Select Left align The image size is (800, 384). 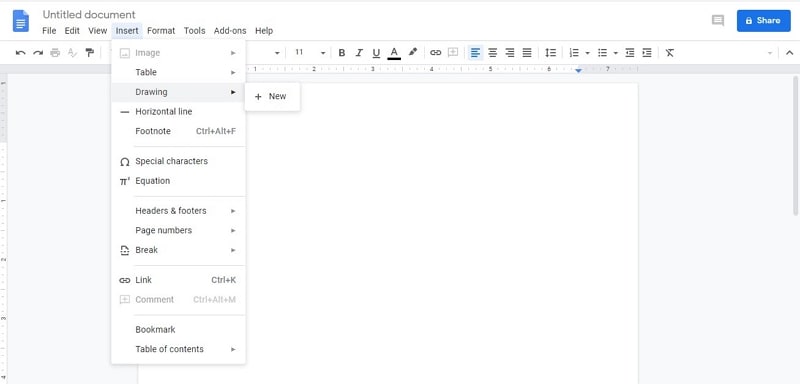click(476, 53)
